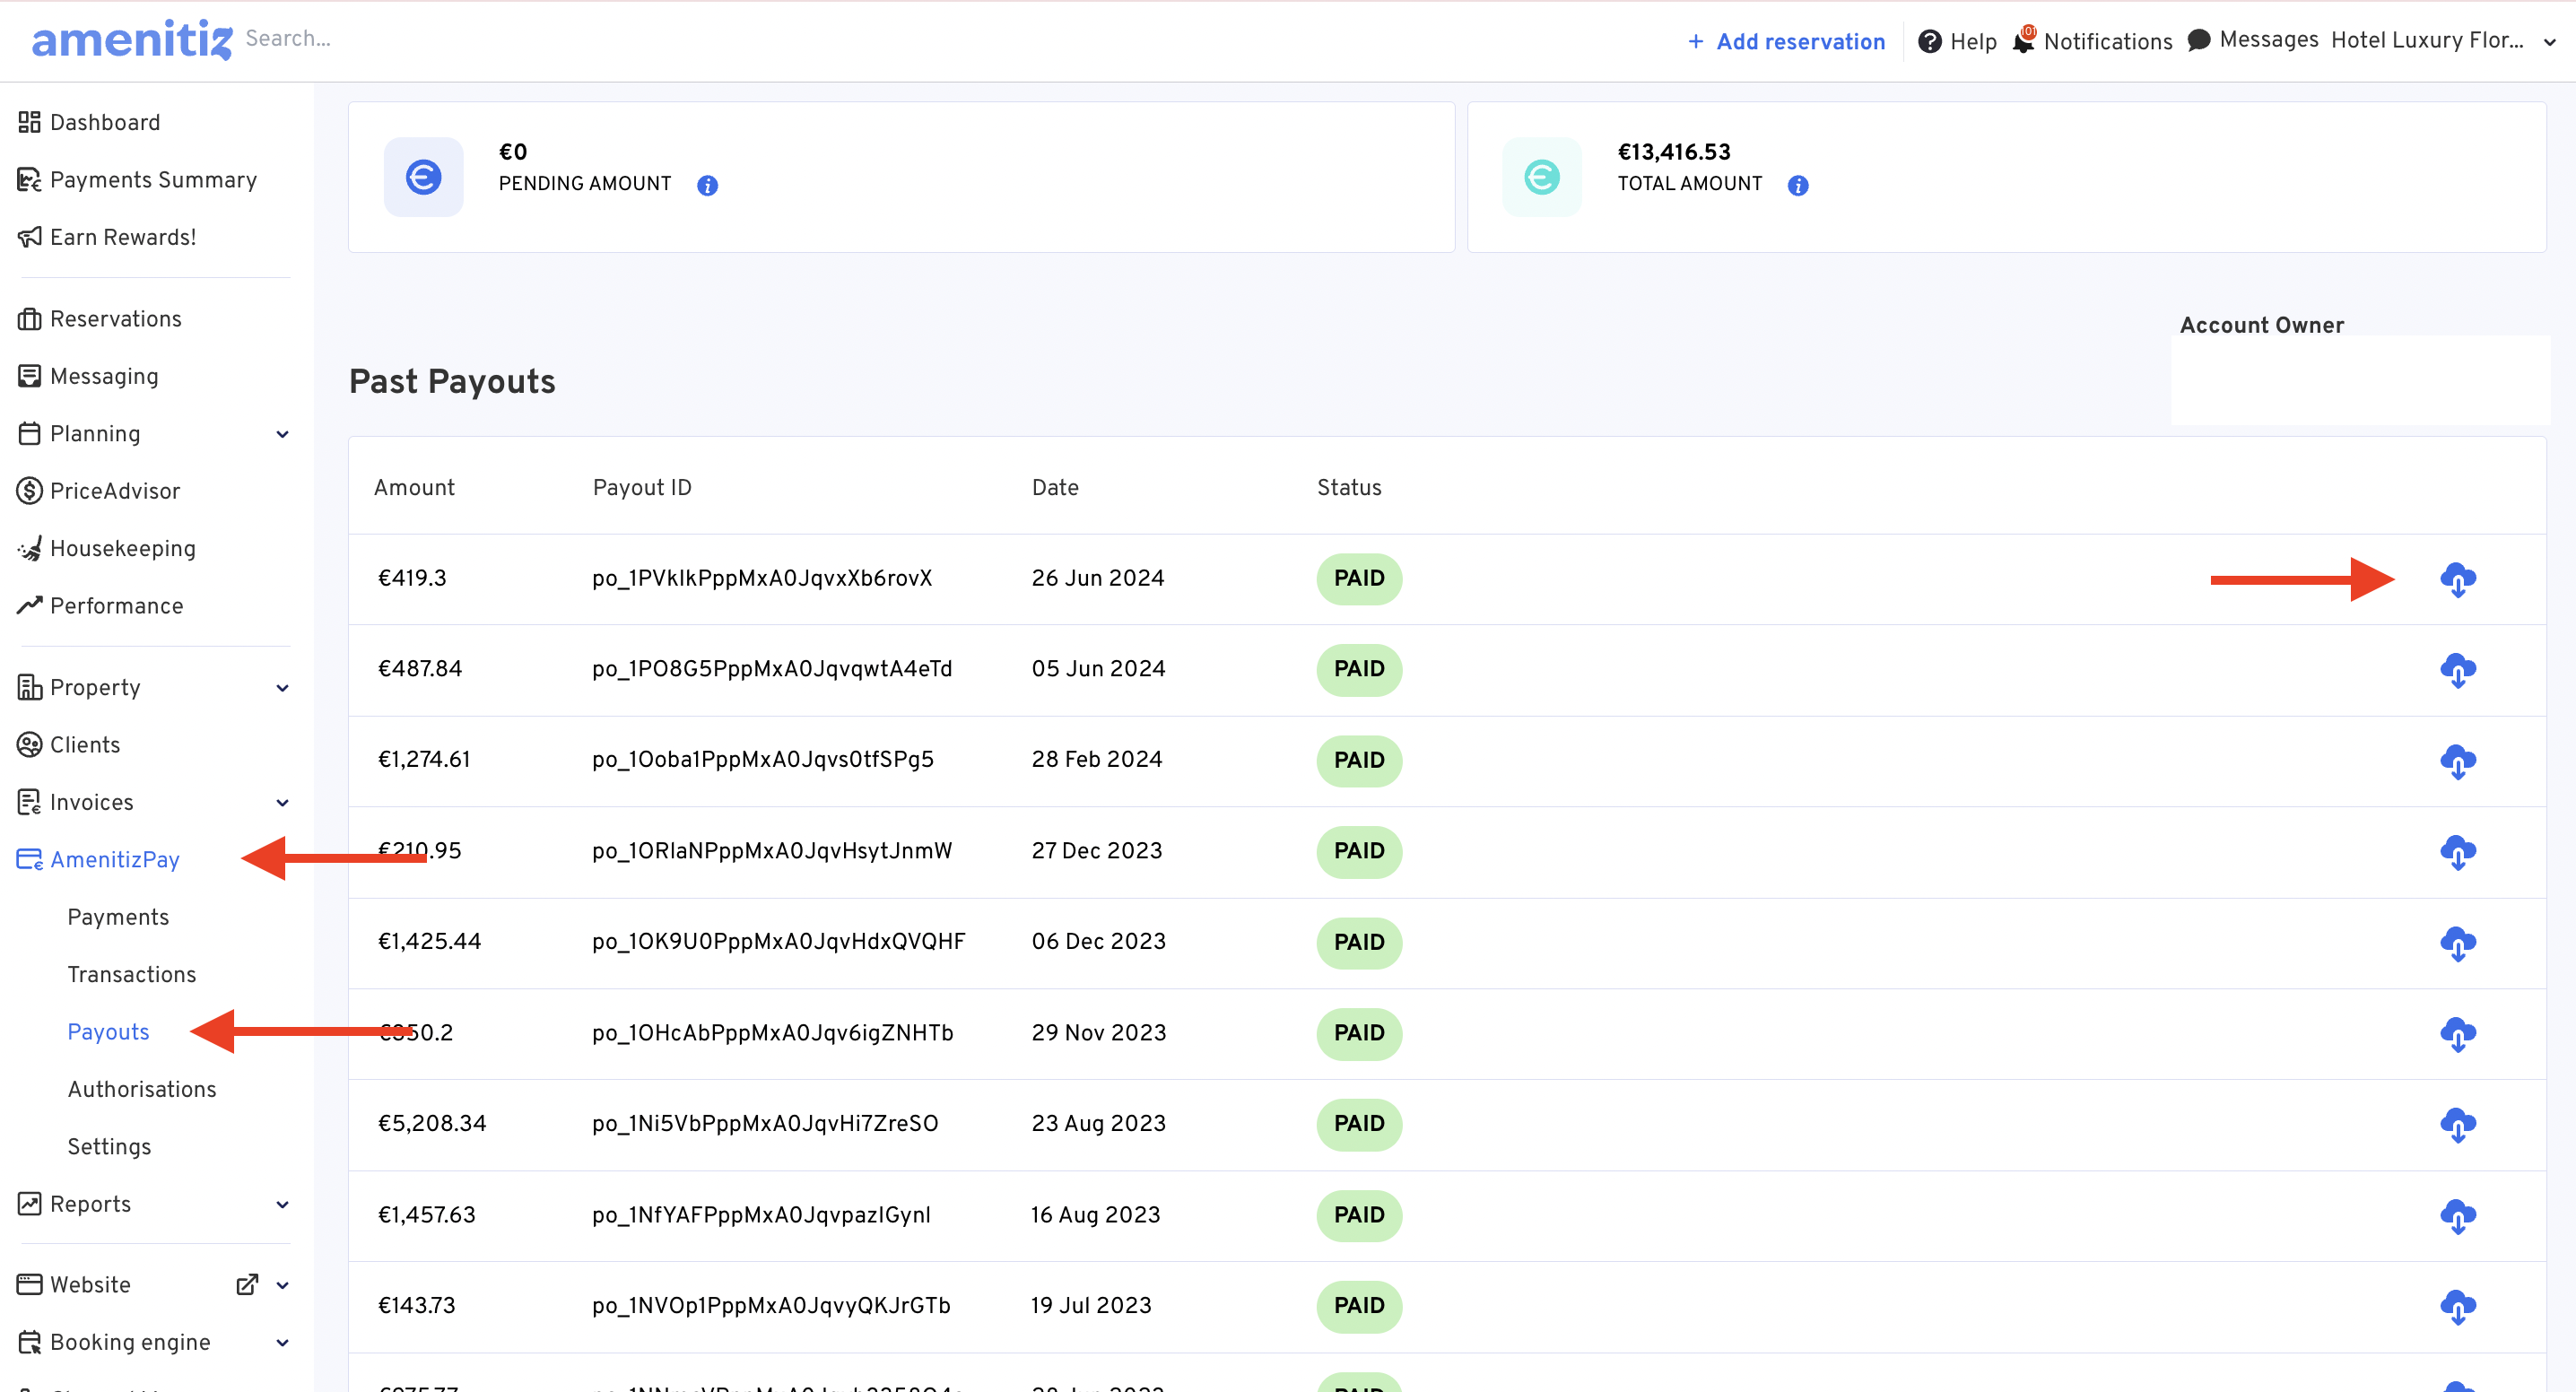Click the Housekeeping broom icon
Screen dimensions: 2576x1392
click(29, 548)
